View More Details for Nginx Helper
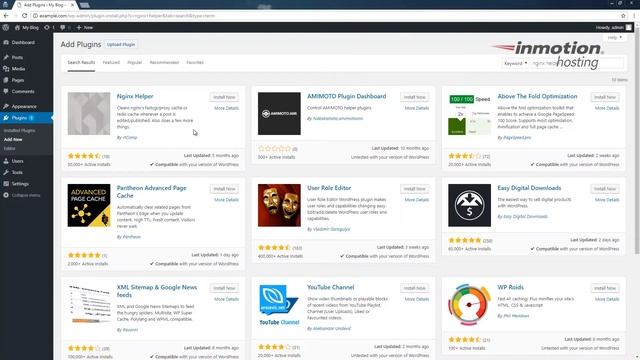 (226, 108)
